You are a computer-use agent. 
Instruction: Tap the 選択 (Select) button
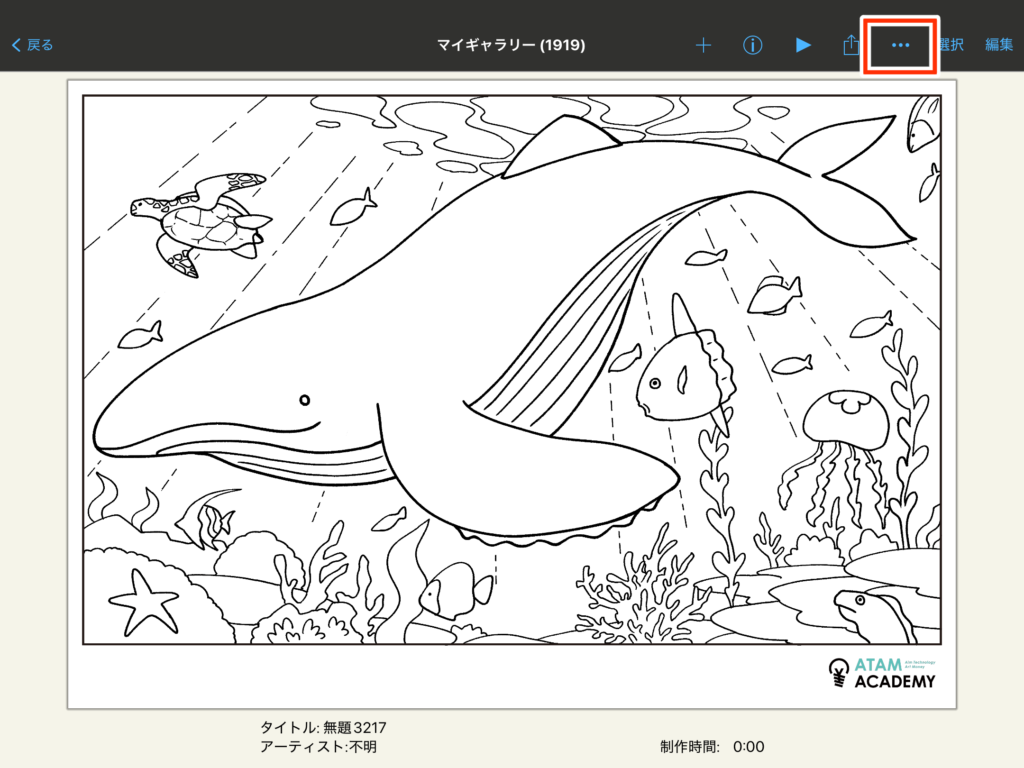coord(951,45)
